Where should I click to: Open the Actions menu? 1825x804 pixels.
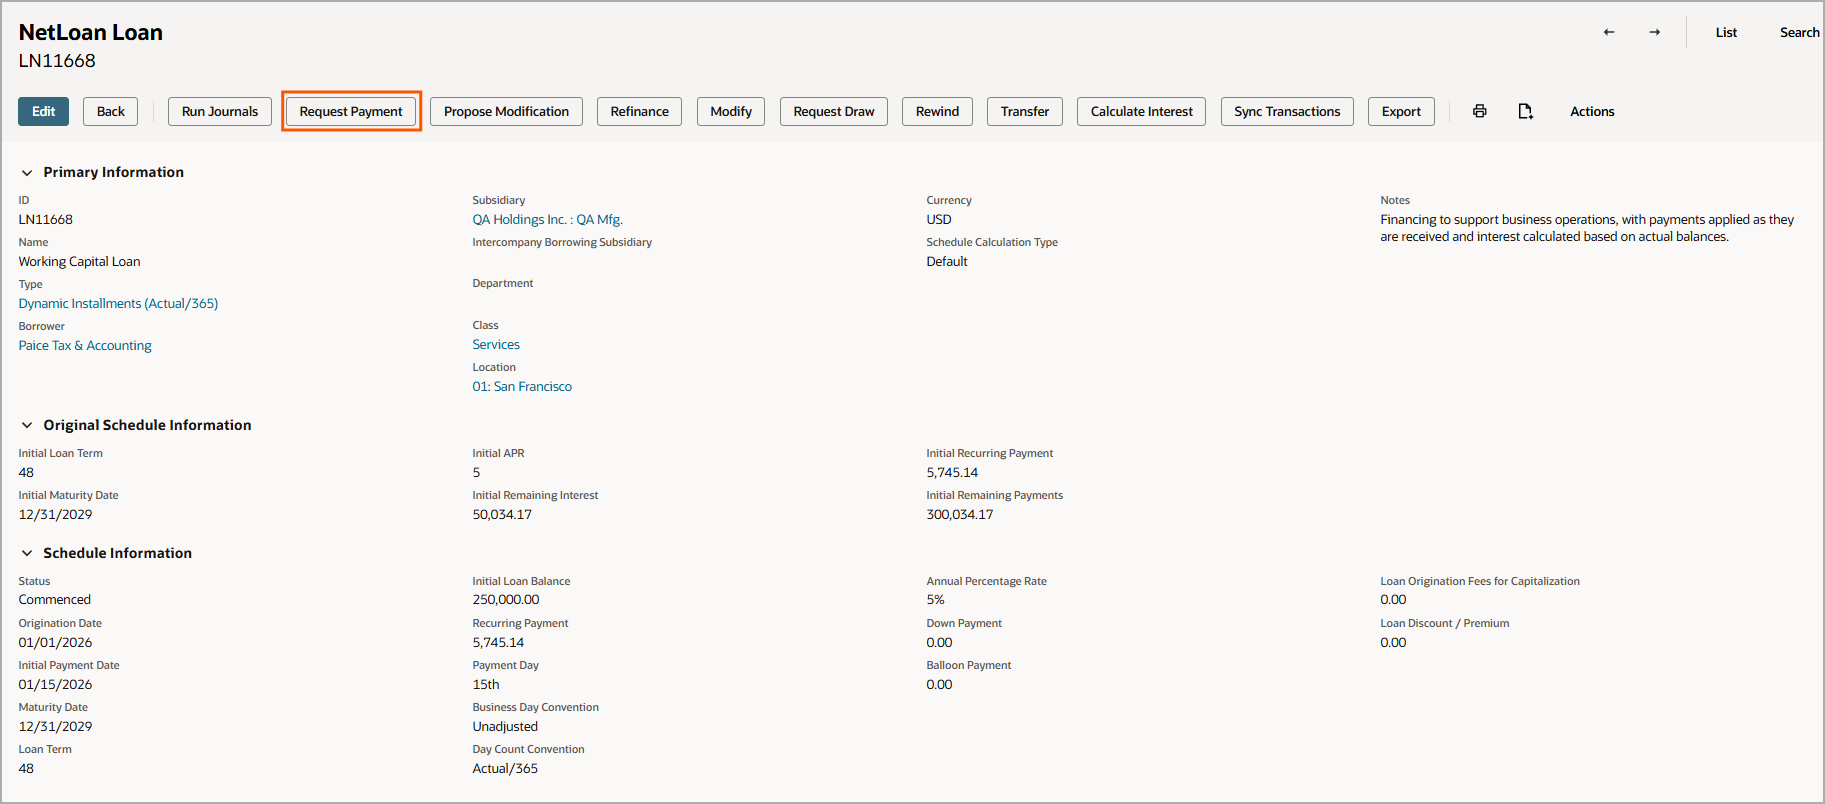click(1591, 111)
